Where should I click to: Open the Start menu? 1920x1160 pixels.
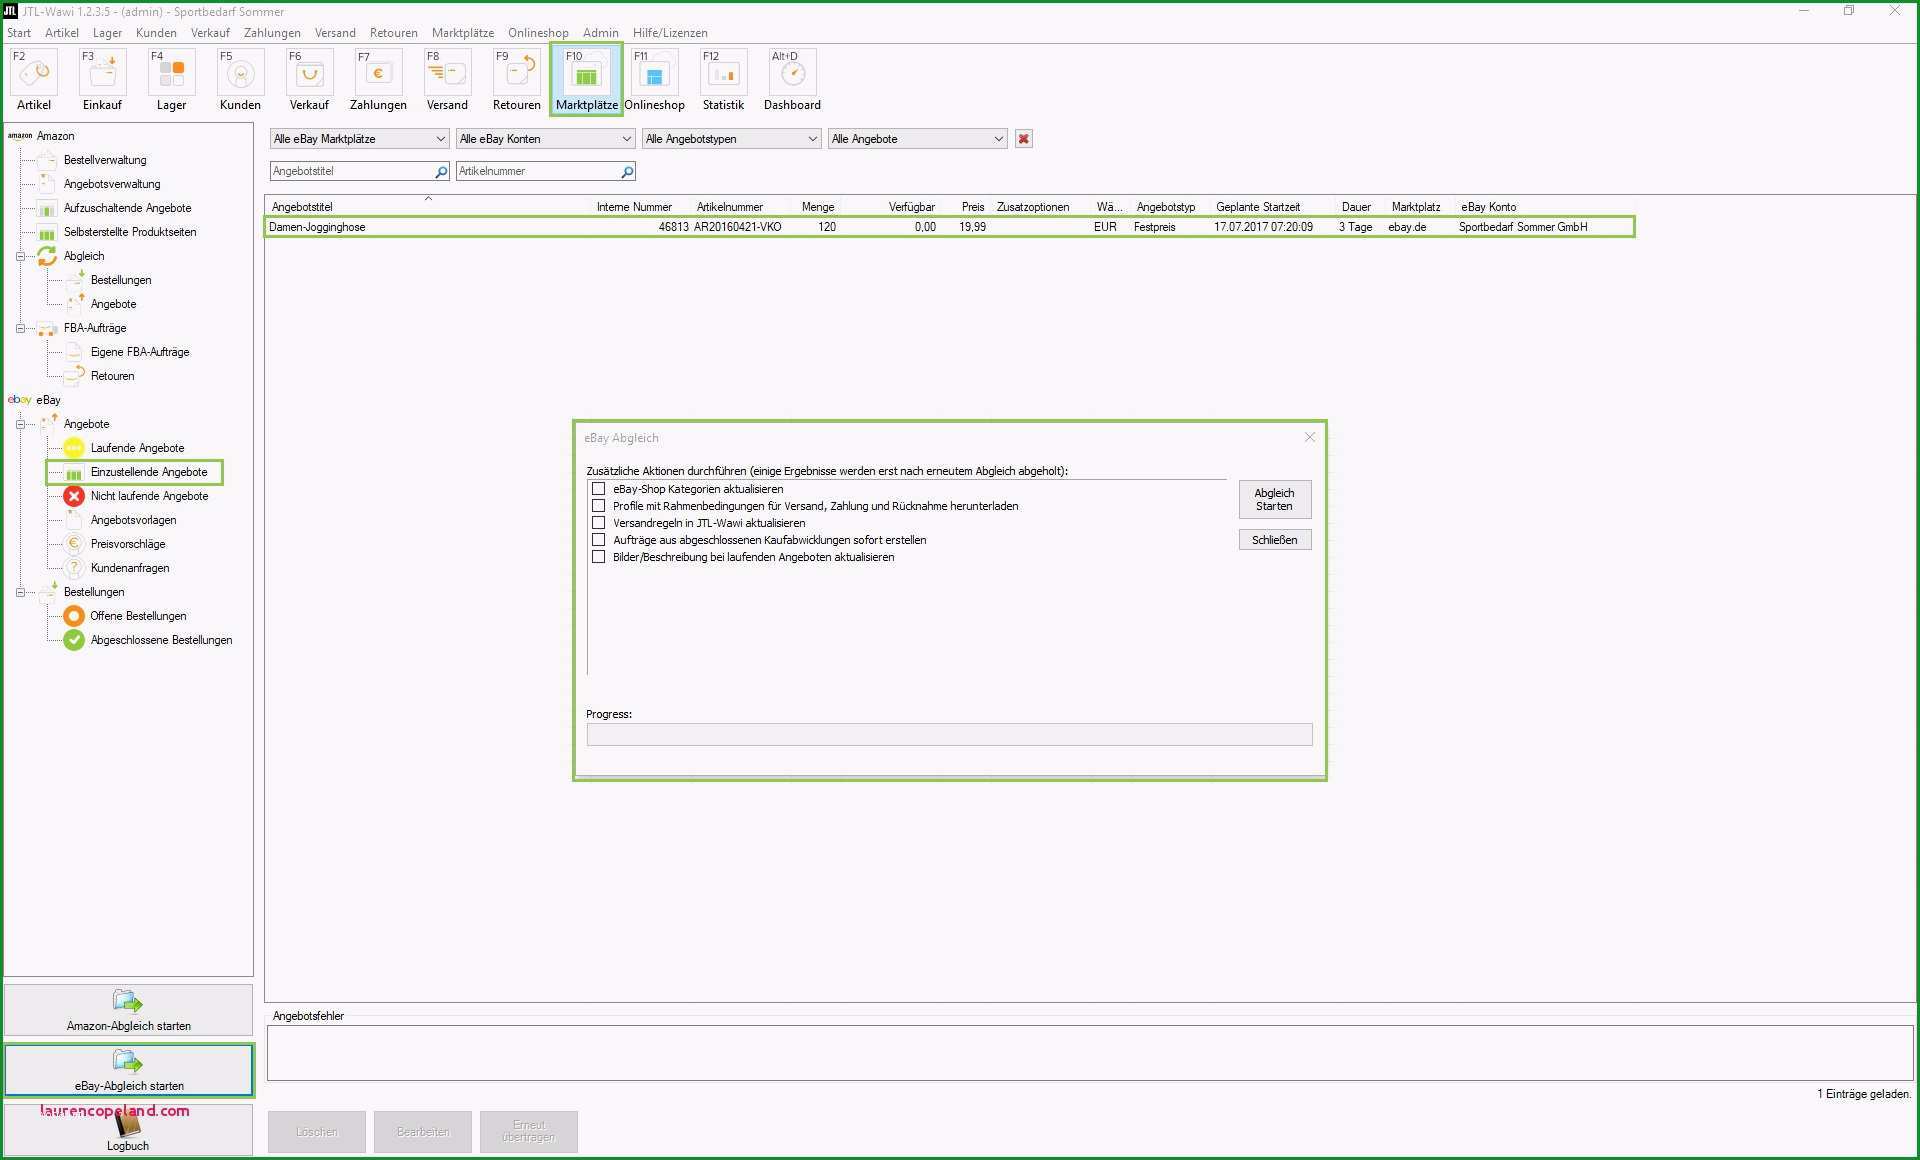point(19,33)
